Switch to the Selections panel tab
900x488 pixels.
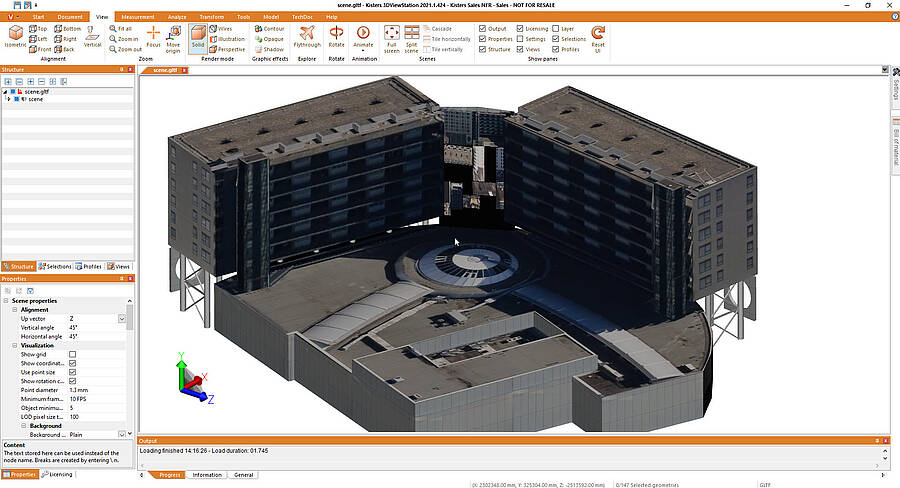tap(55, 266)
